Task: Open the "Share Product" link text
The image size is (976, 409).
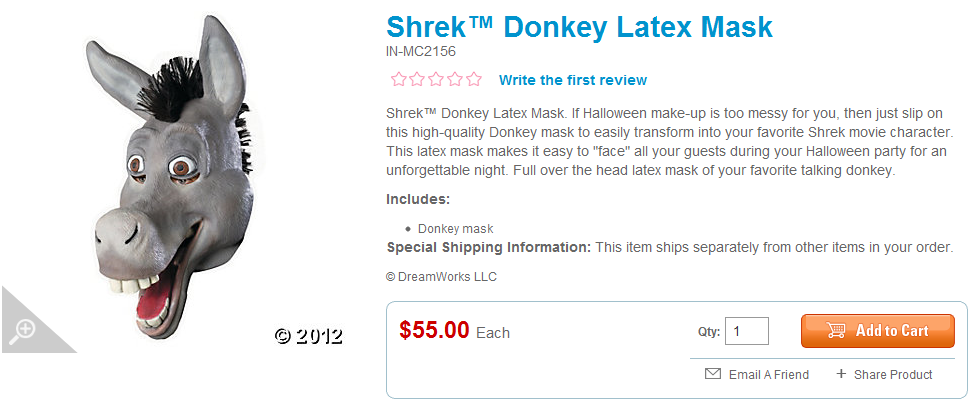Action: click(x=893, y=375)
